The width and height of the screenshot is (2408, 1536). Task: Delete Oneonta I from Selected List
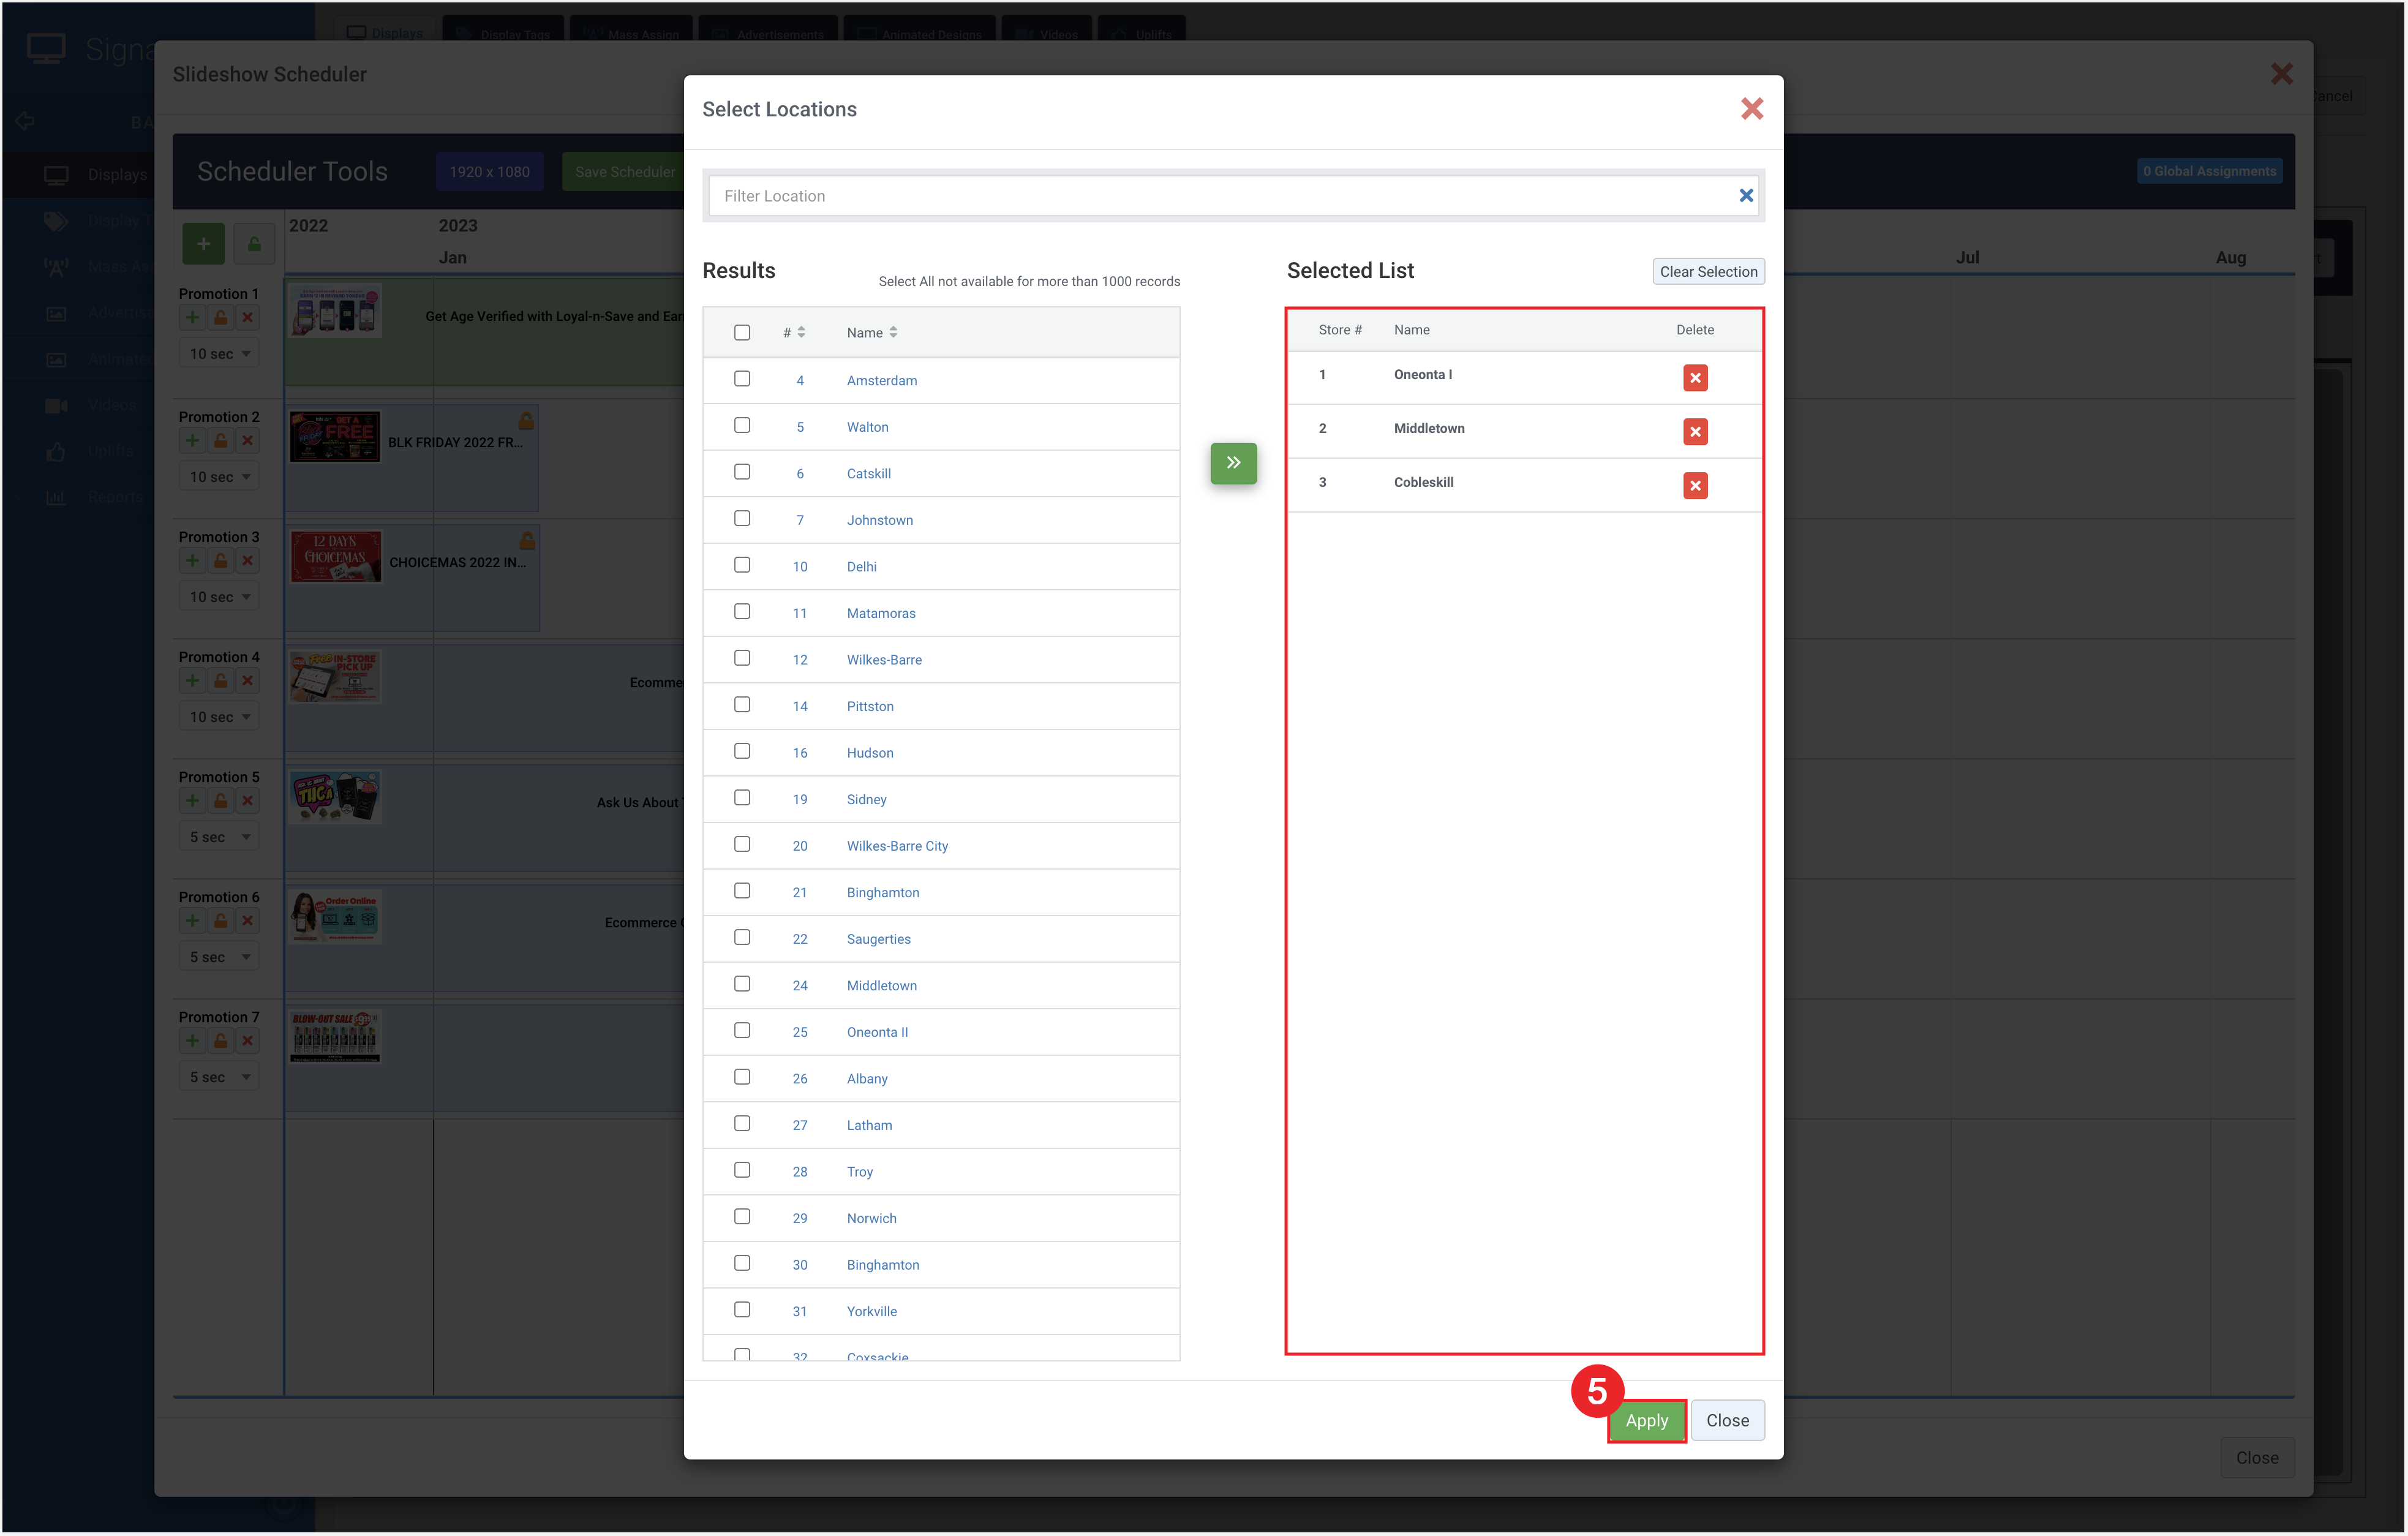pyautogui.click(x=1694, y=377)
